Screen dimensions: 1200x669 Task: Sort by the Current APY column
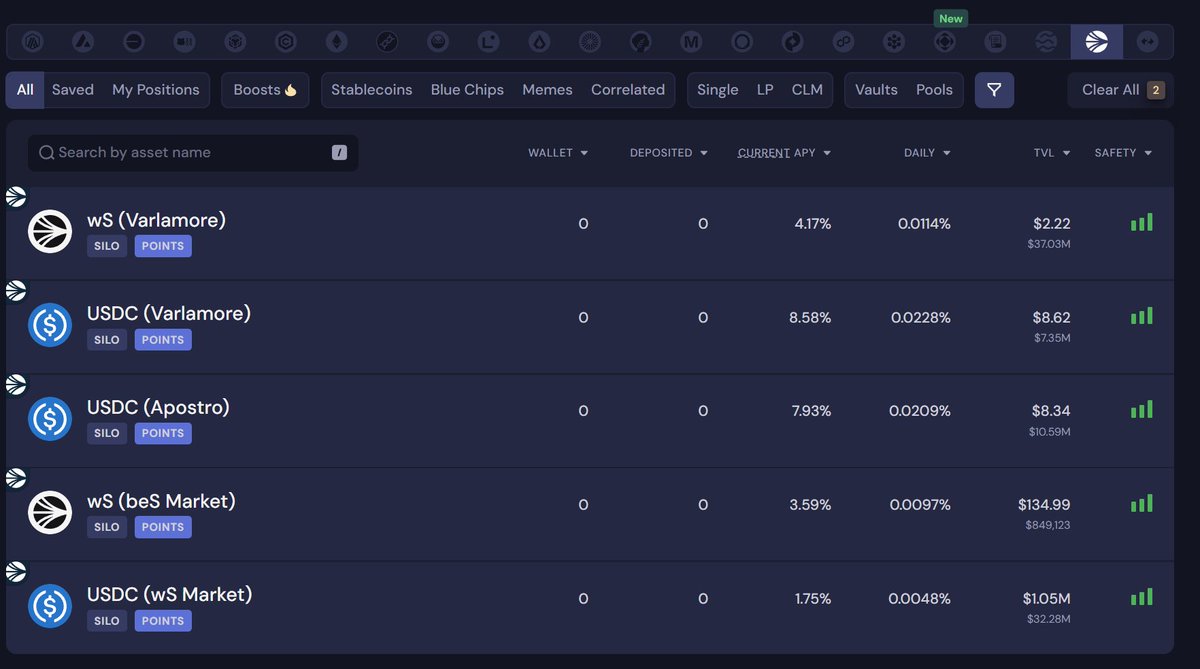(784, 153)
